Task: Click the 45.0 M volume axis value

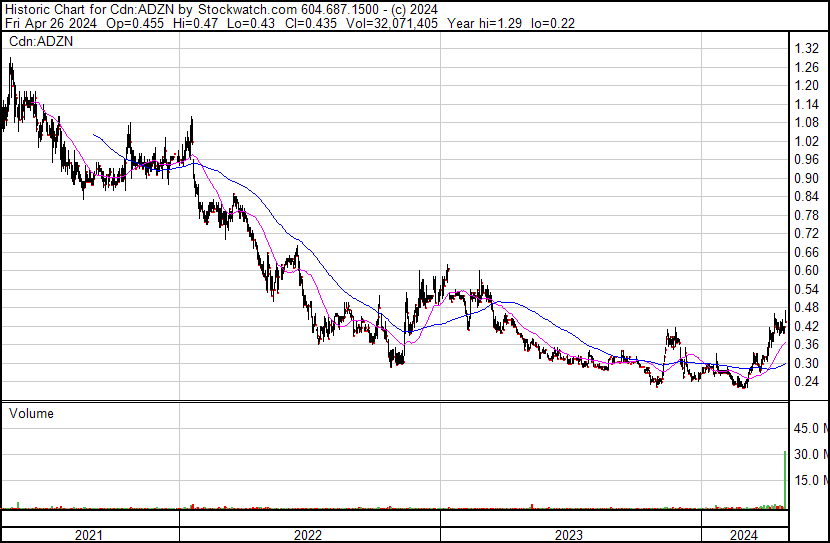Action: (811, 428)
